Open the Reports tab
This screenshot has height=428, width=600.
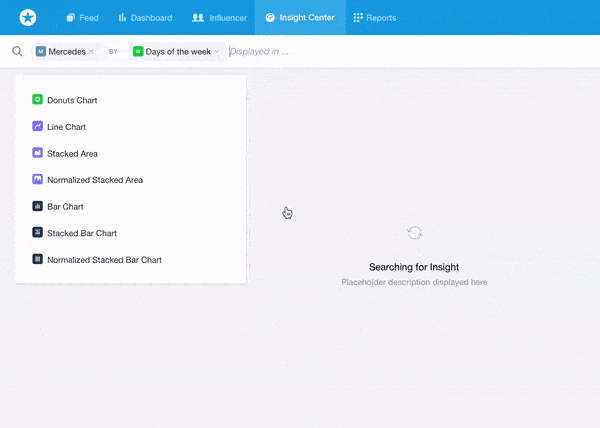tap(375, 18)
